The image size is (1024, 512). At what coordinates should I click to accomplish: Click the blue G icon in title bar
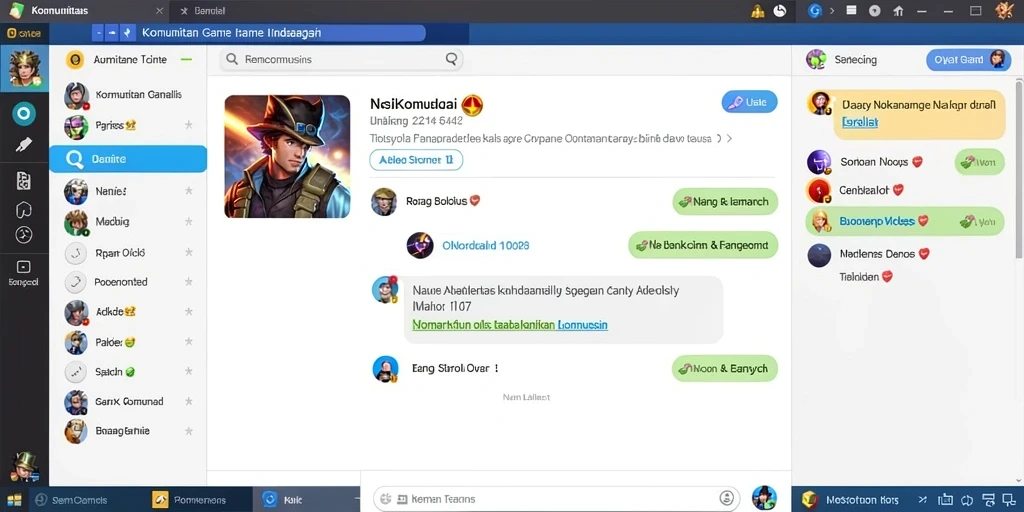pyautogui.click(x=814, y=10)
